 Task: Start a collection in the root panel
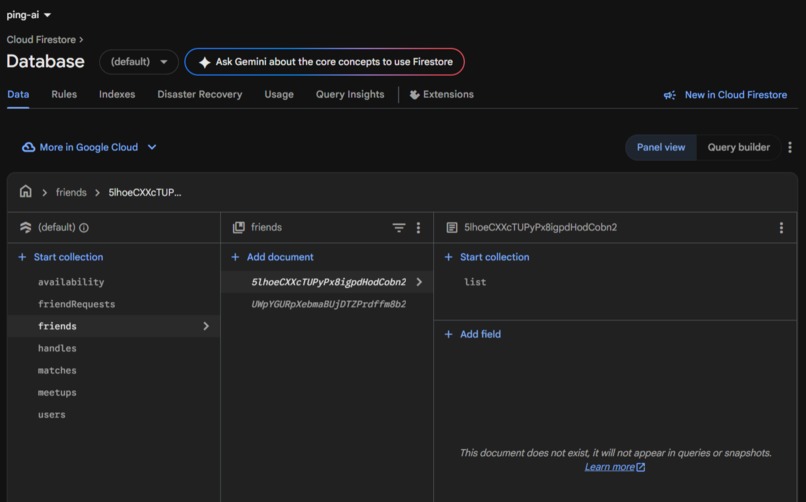(x=61, y=257)
